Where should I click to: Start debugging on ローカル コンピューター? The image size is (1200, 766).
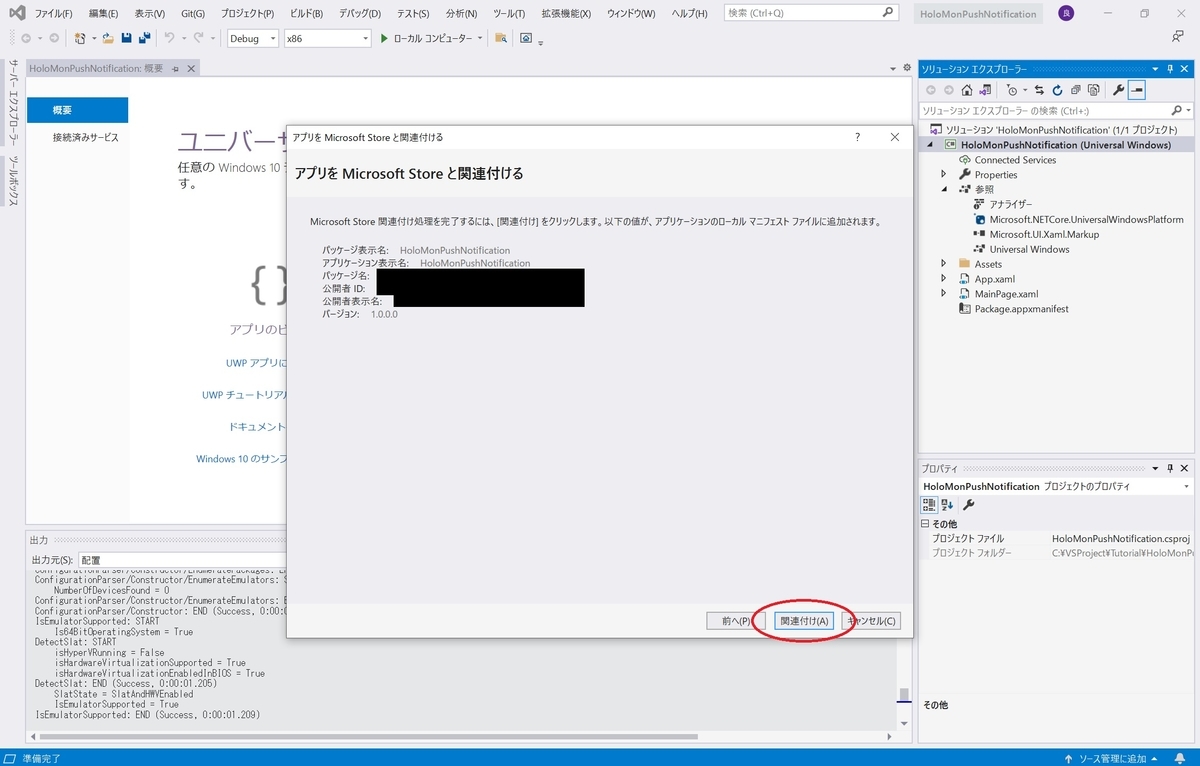coord(426,38)
